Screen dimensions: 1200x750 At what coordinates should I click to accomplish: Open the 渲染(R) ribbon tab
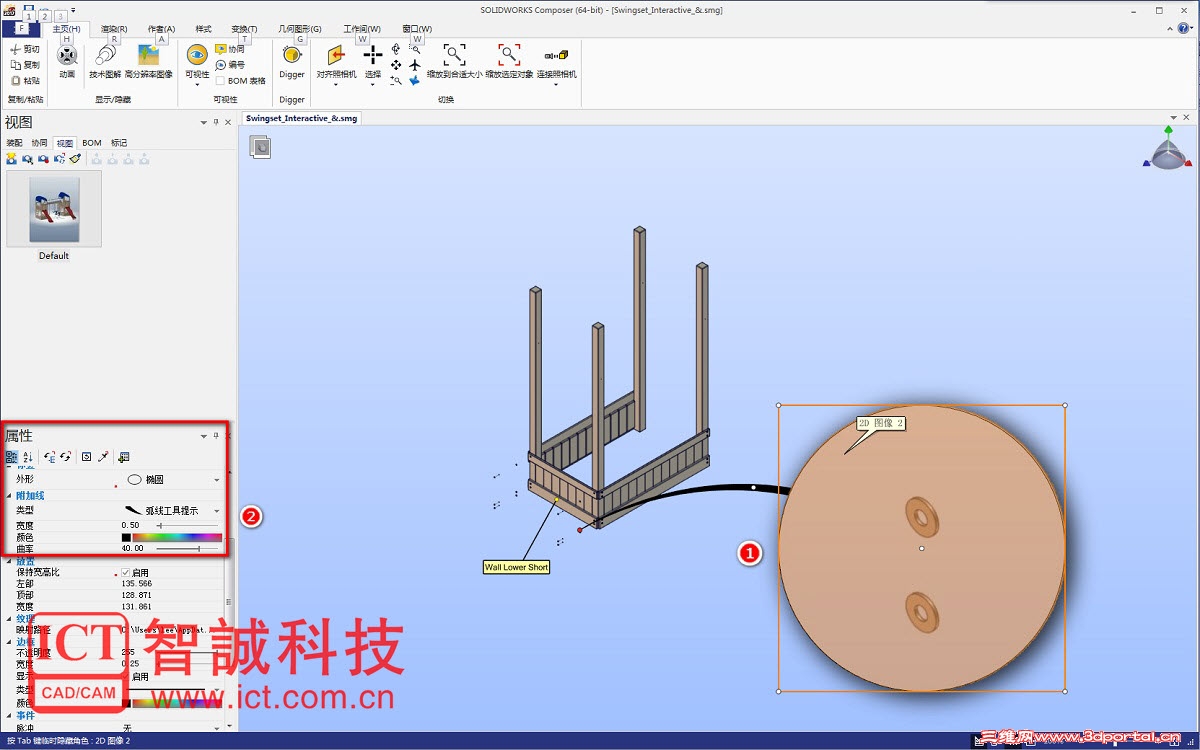click(x=114, y=29)
